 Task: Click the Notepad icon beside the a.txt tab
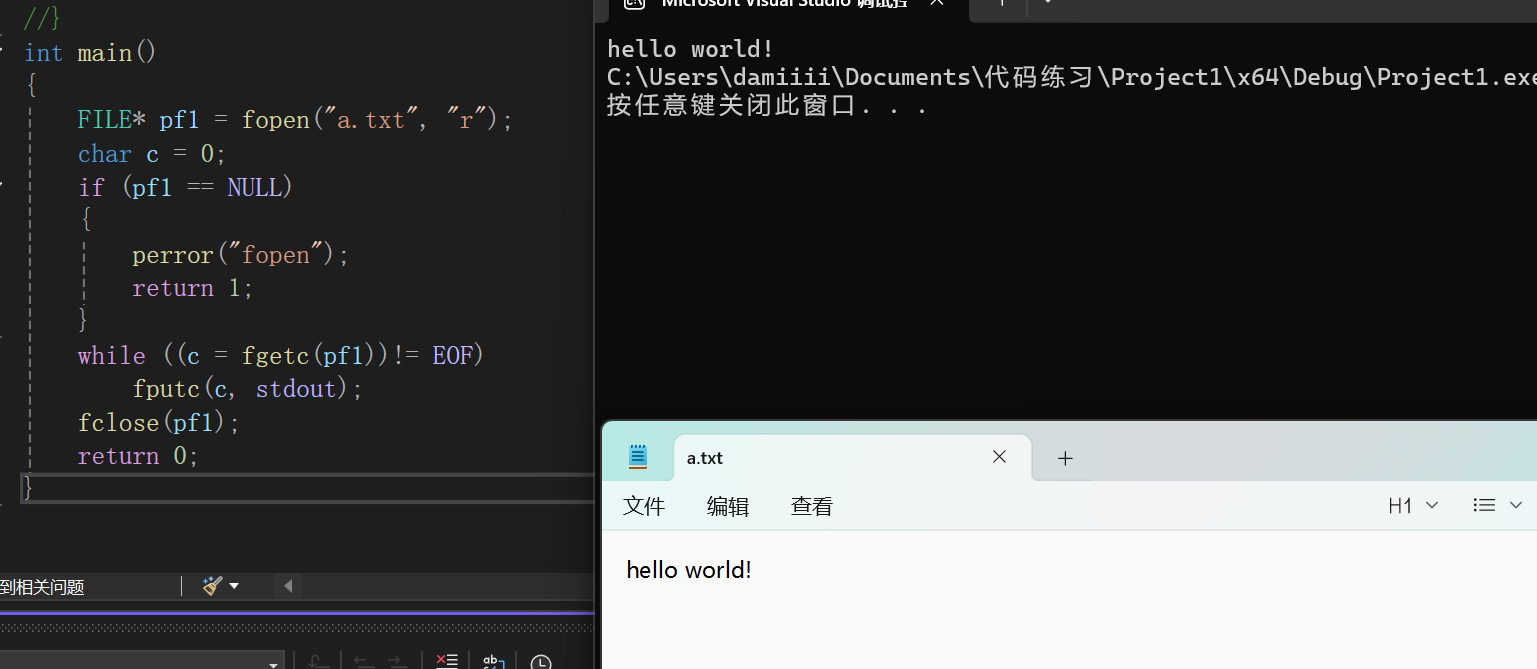(637, 456)
